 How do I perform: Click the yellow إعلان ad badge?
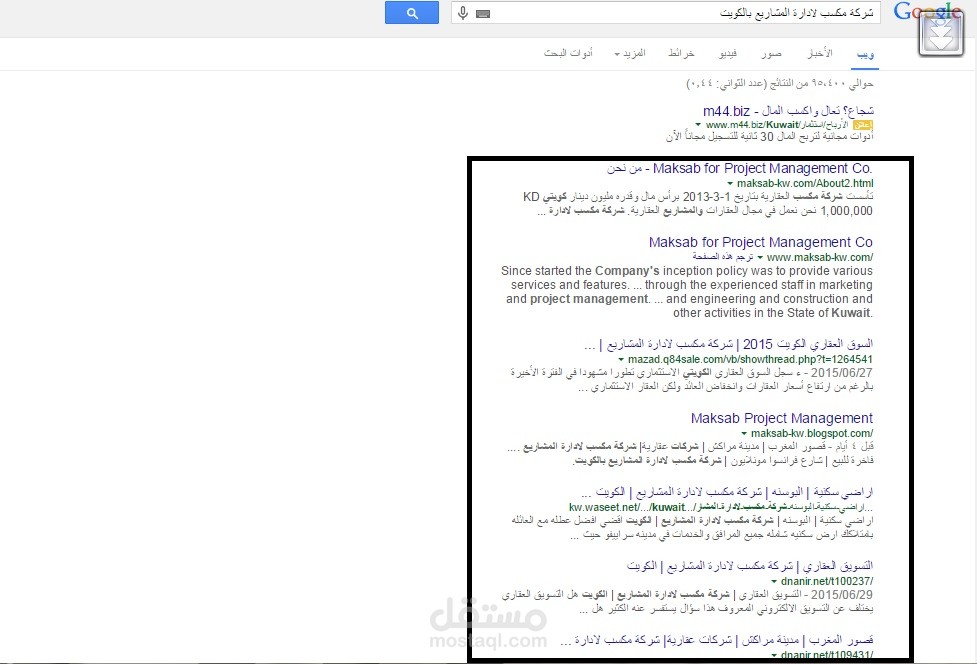[863, 125]
